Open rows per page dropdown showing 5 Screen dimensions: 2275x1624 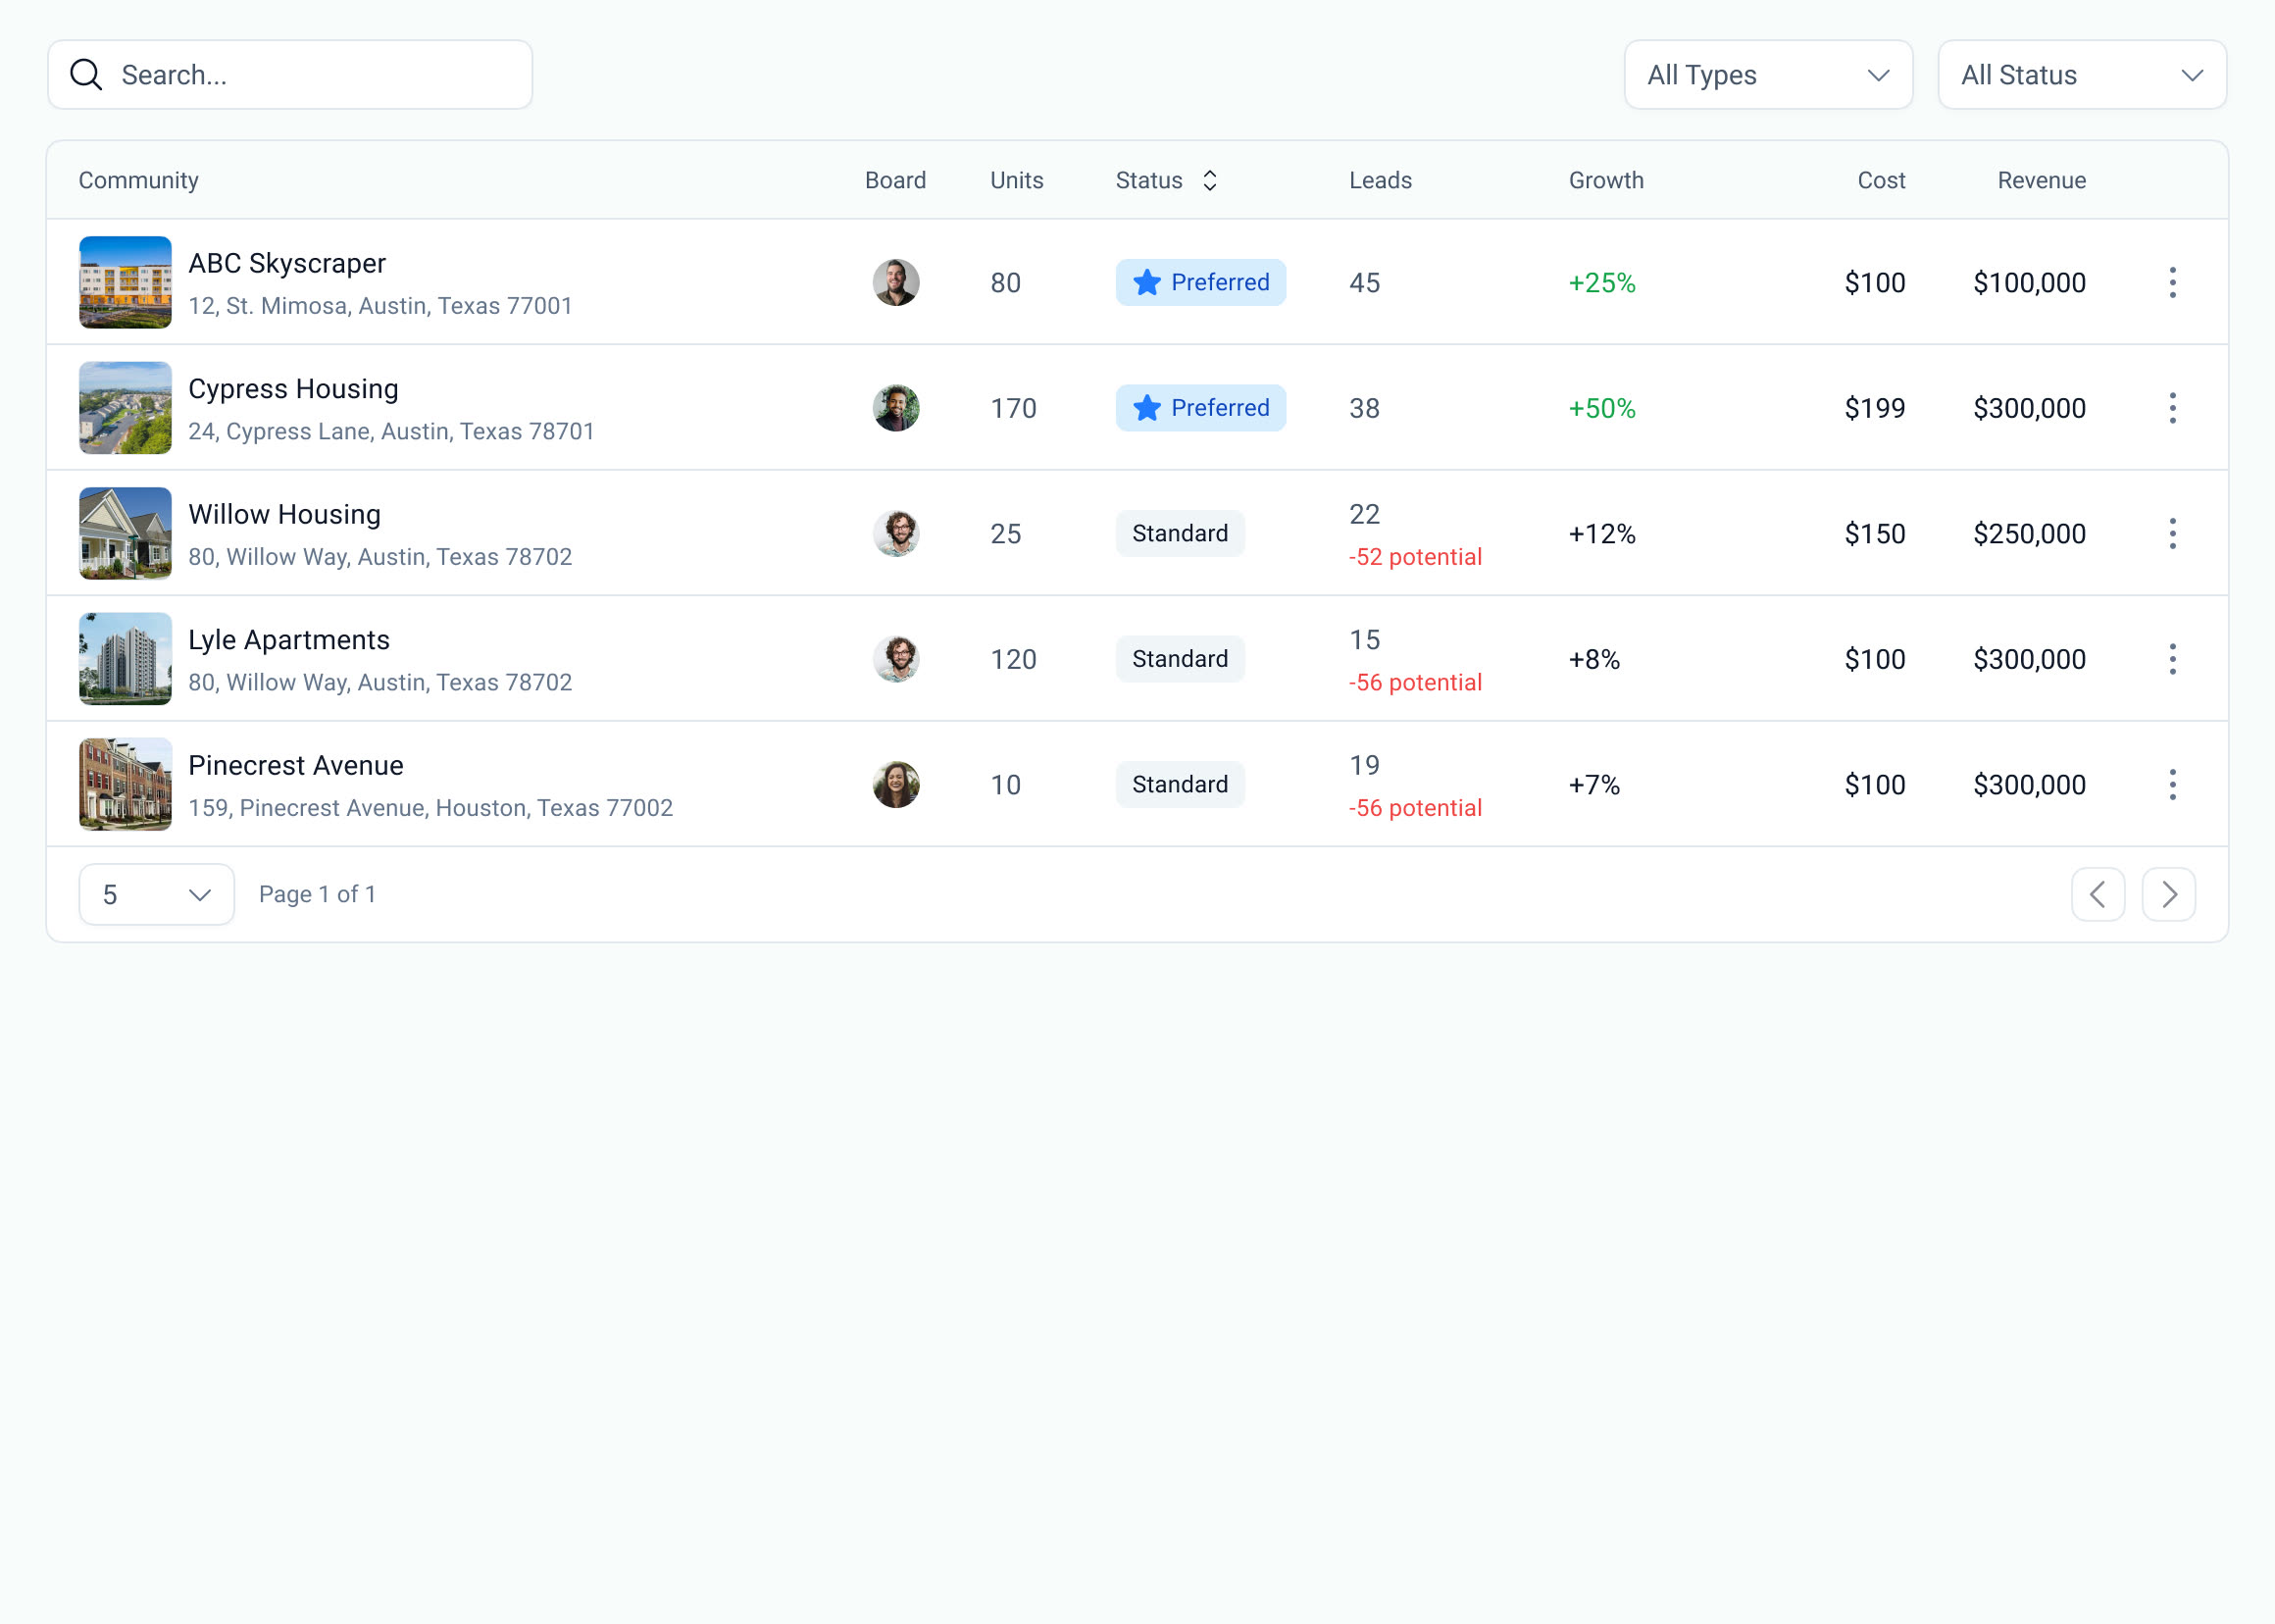(x=157, y=894)
